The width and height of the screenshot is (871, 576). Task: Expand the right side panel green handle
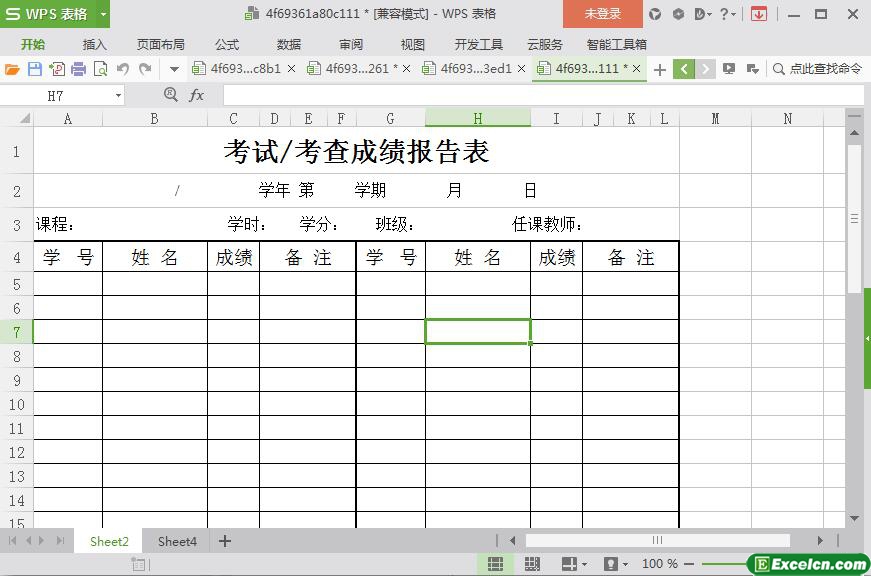point(867,338)
